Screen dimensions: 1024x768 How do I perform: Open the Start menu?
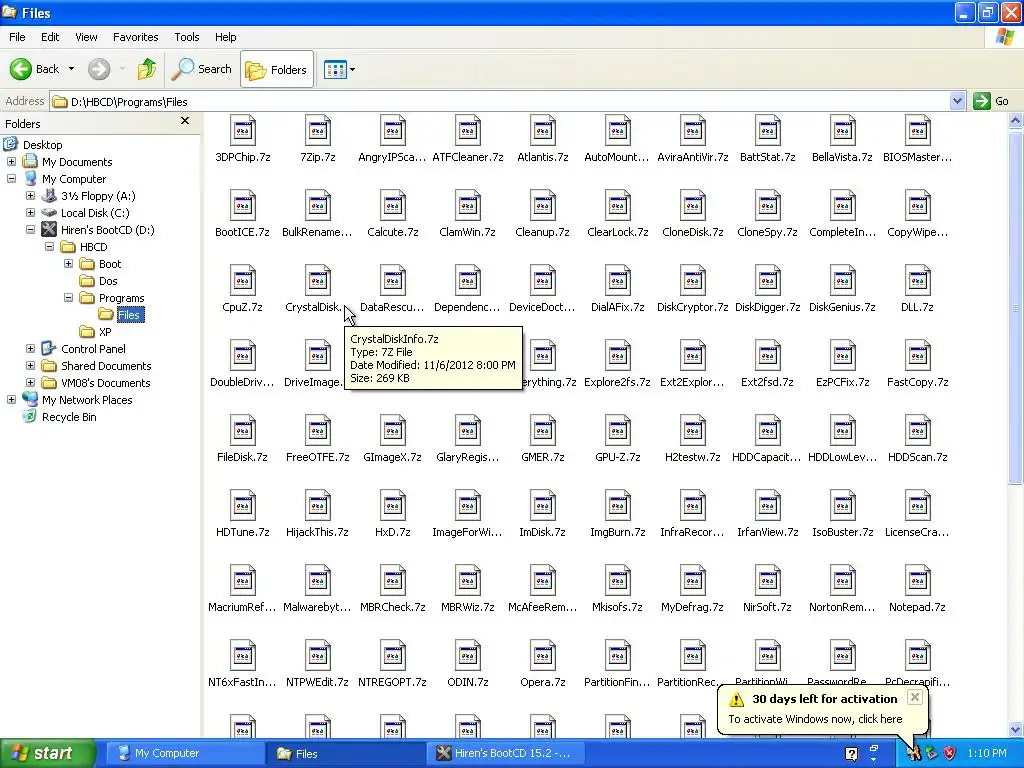coord(47,754)
